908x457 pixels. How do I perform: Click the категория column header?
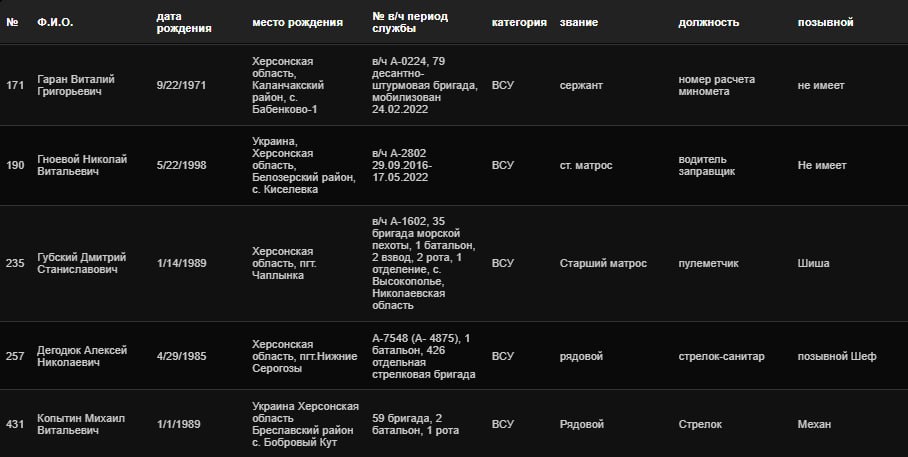coord(519,23)
